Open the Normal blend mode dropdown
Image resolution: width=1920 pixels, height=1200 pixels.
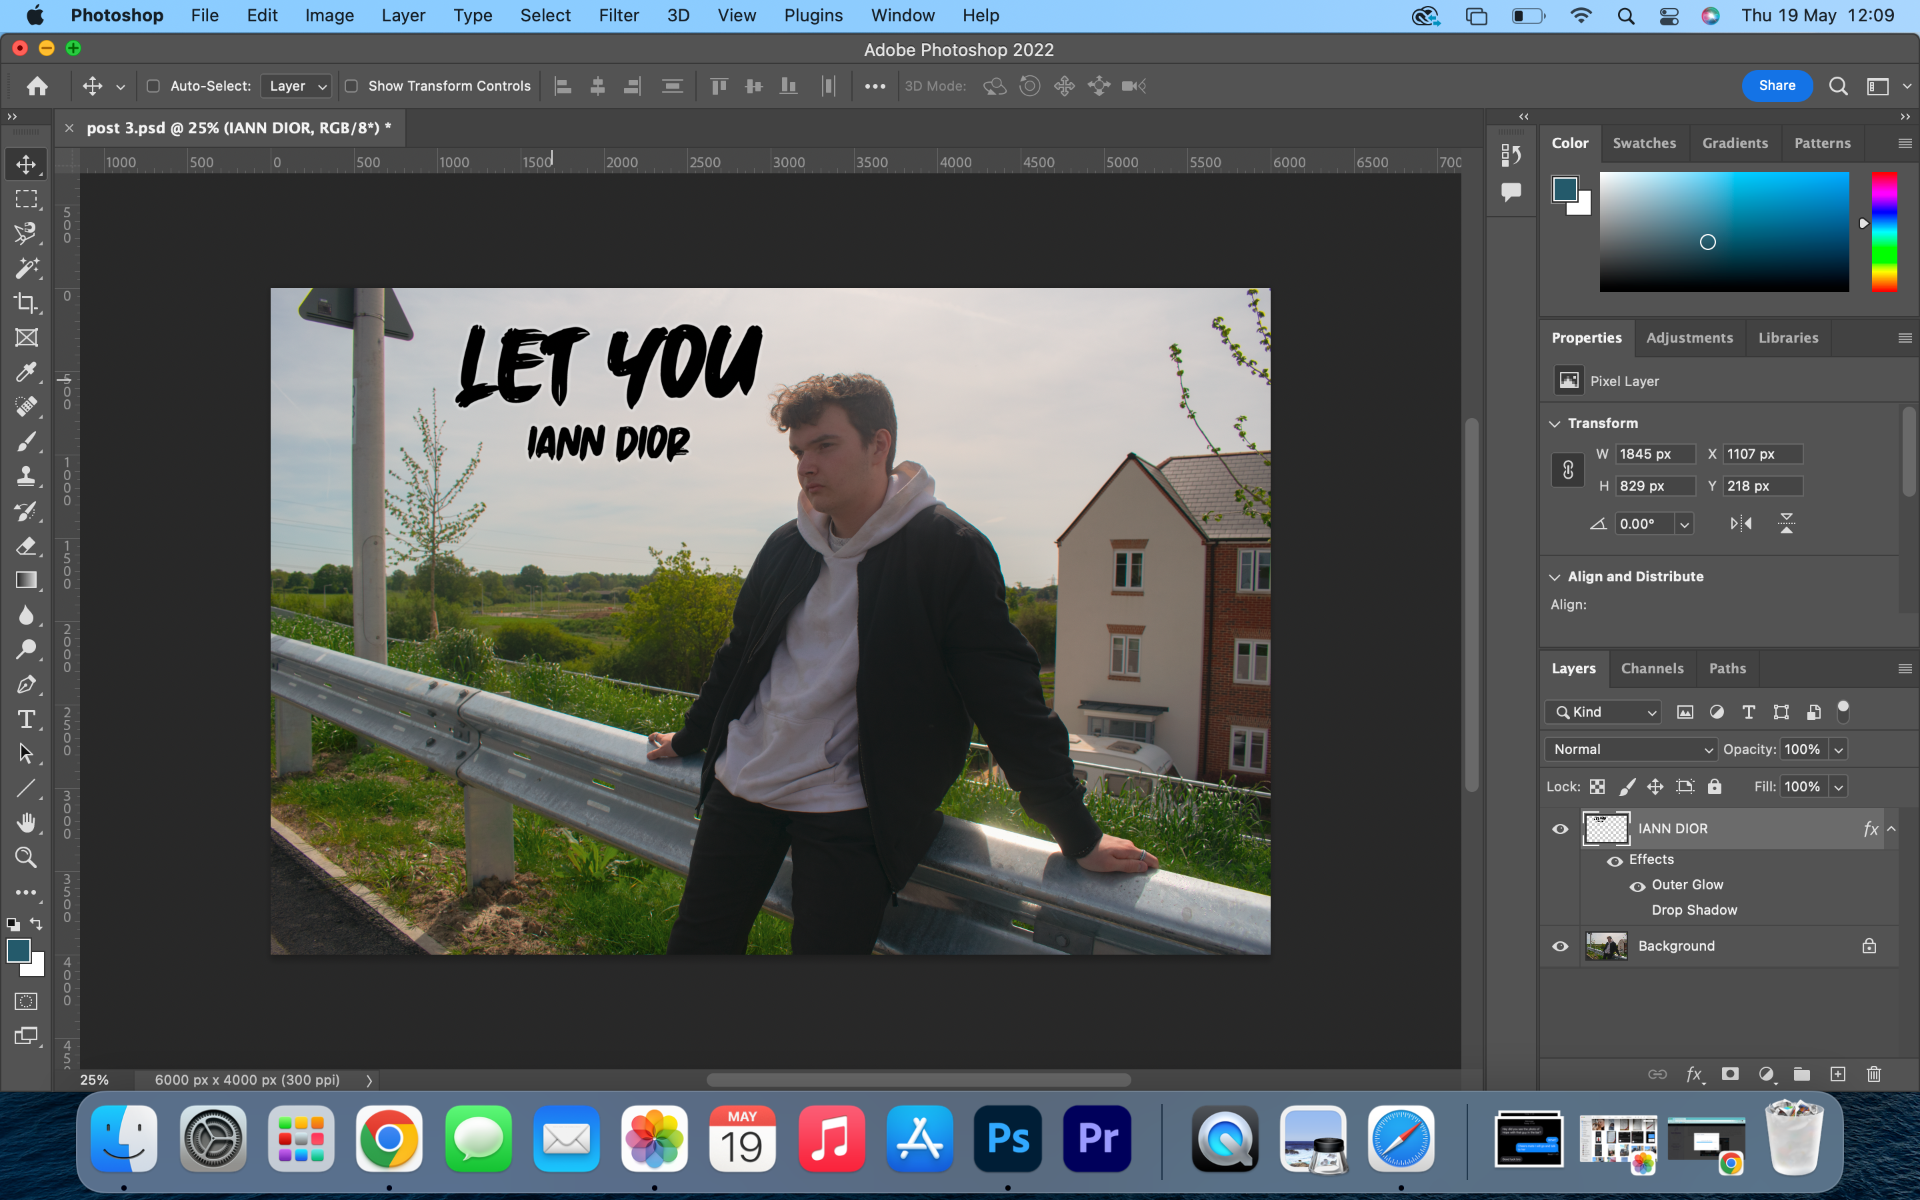click(x=1630, y=749)
